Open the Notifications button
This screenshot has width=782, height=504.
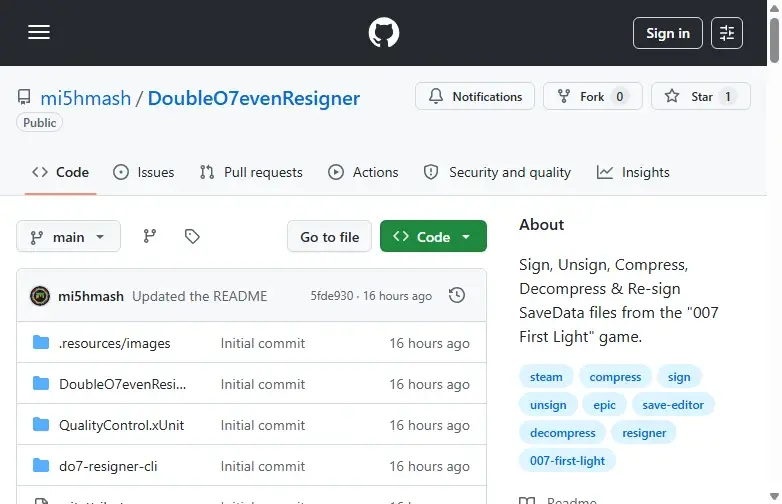tap(475, 96)
